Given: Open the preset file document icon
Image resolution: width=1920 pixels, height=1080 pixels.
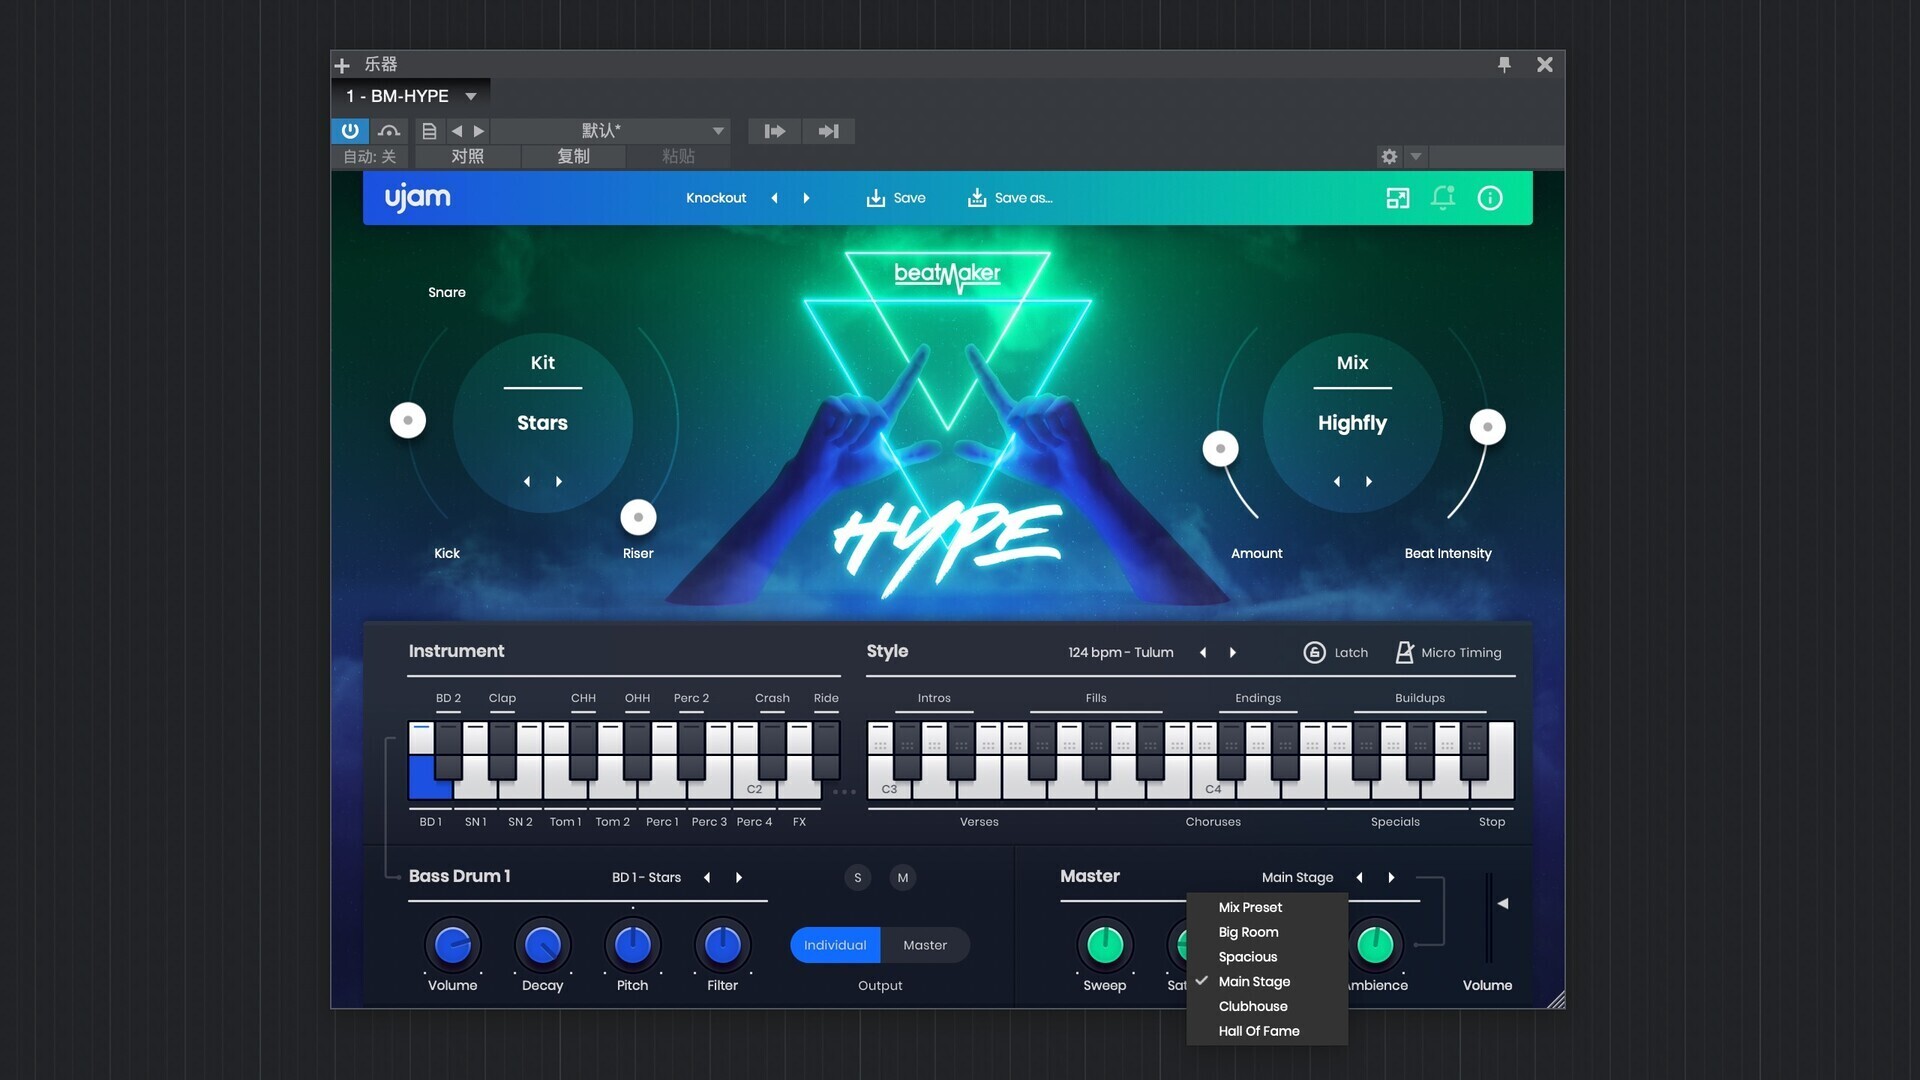Looking at the screenshot, I should pos(429,131).
